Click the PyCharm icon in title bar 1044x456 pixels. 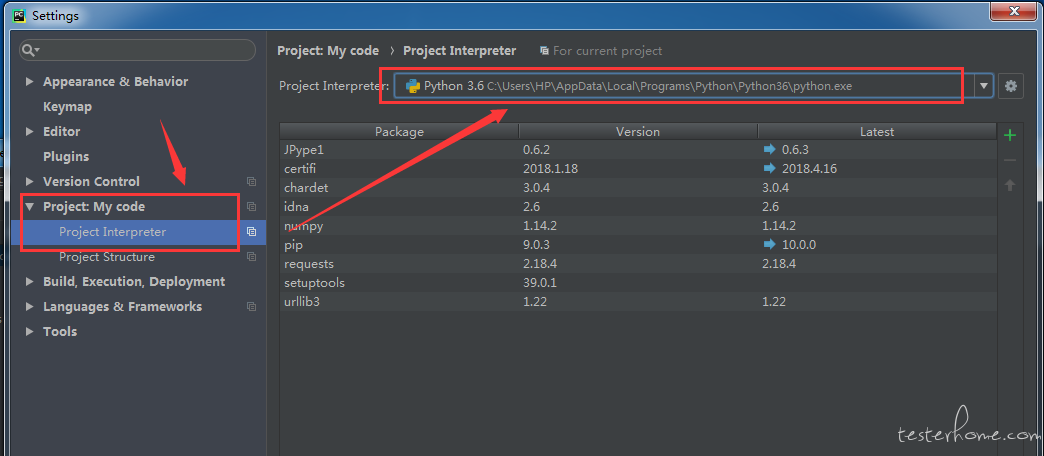coord(20,14)
